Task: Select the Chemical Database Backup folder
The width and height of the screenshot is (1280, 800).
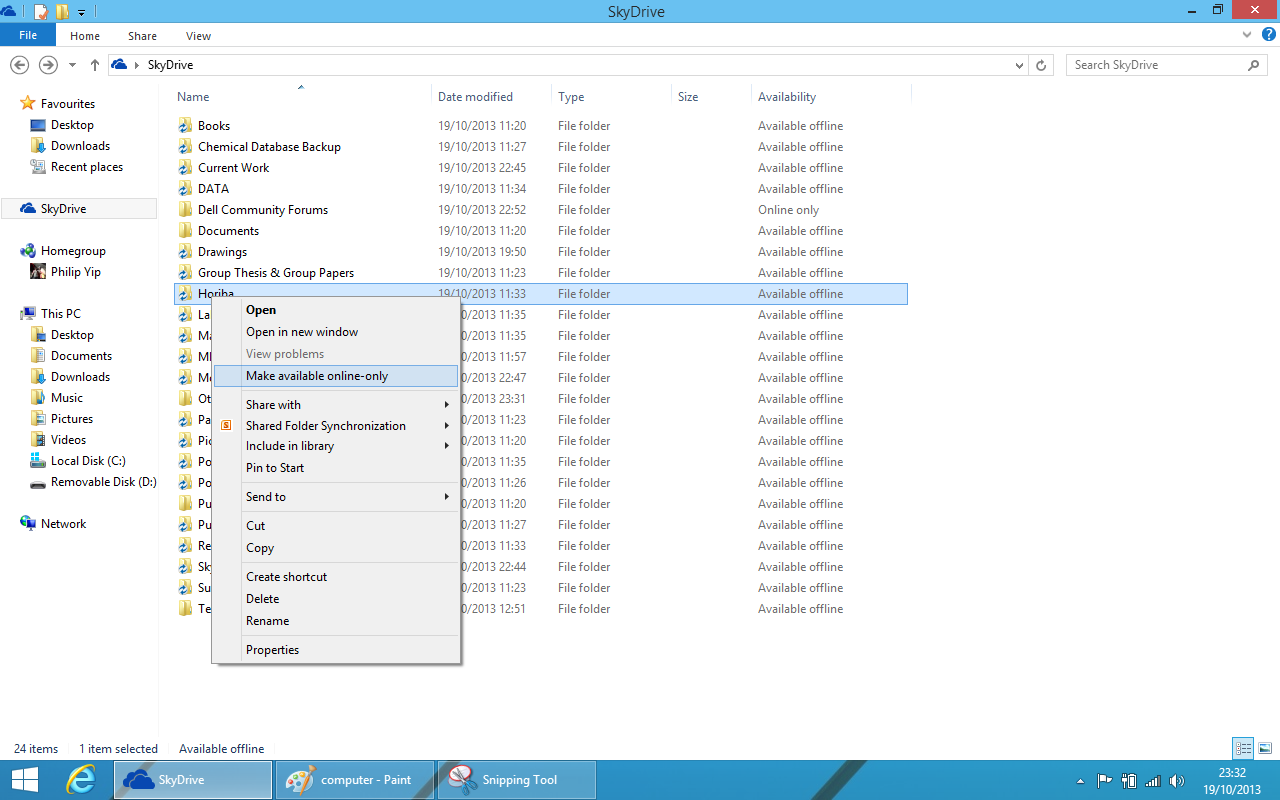Action: click(269, 147)
